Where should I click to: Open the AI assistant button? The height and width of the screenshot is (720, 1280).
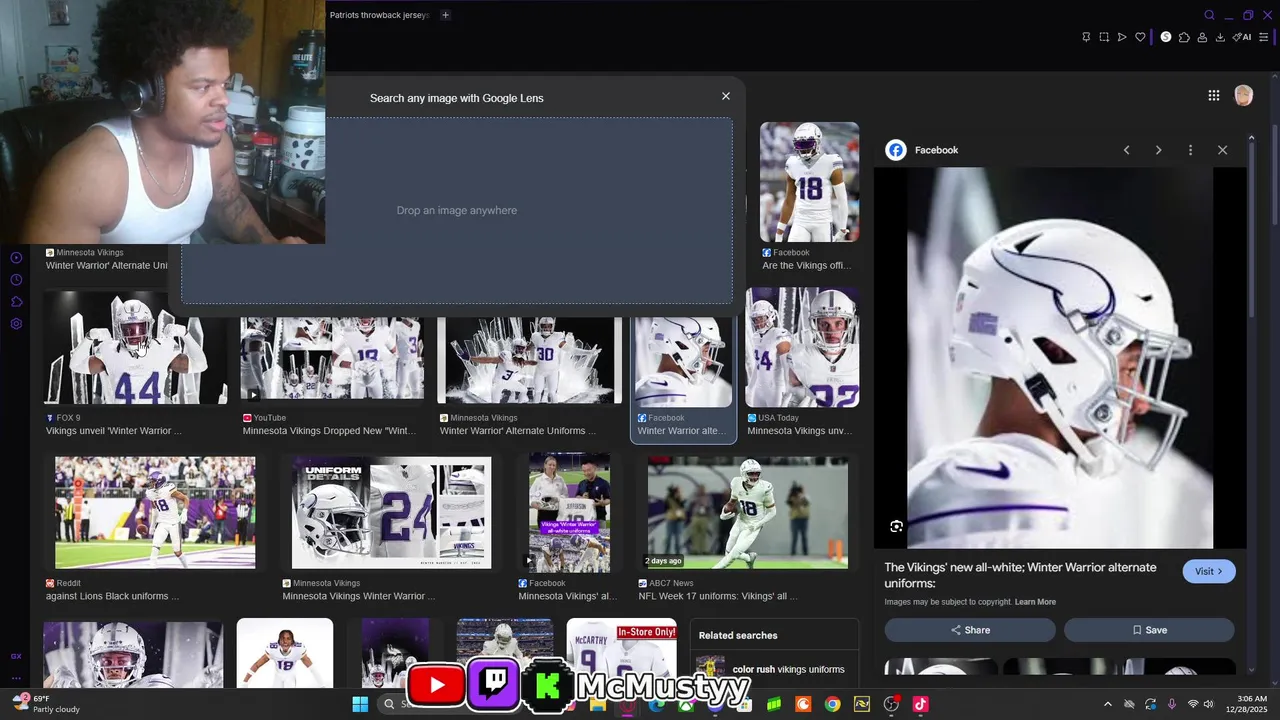[x=1242, y=37]
